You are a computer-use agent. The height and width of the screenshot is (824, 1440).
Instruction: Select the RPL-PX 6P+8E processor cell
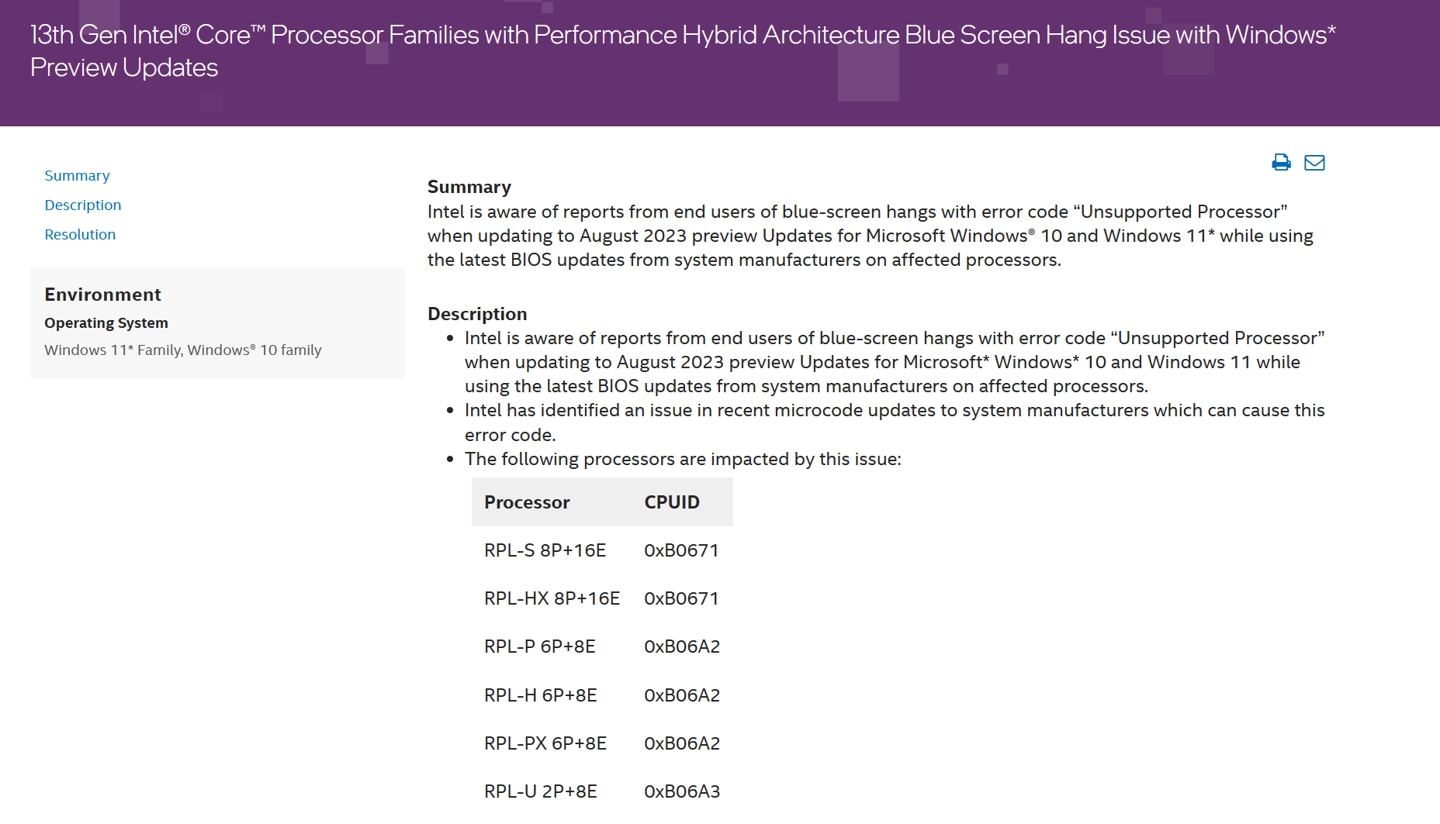[546, 743]
